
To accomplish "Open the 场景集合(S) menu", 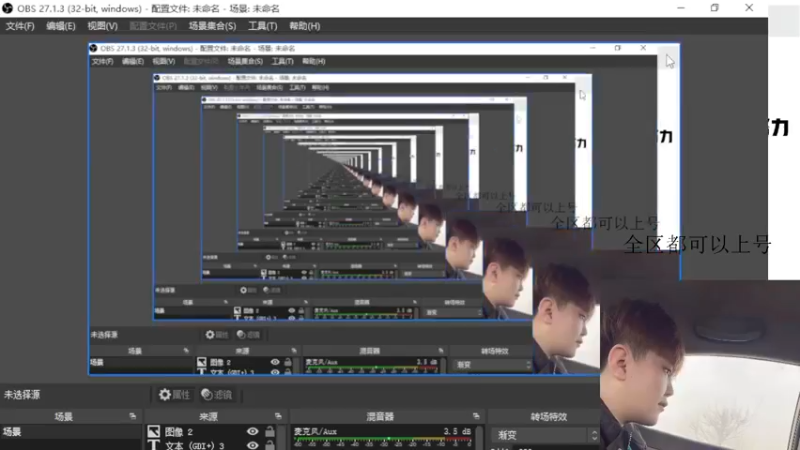I will [212, 26].
